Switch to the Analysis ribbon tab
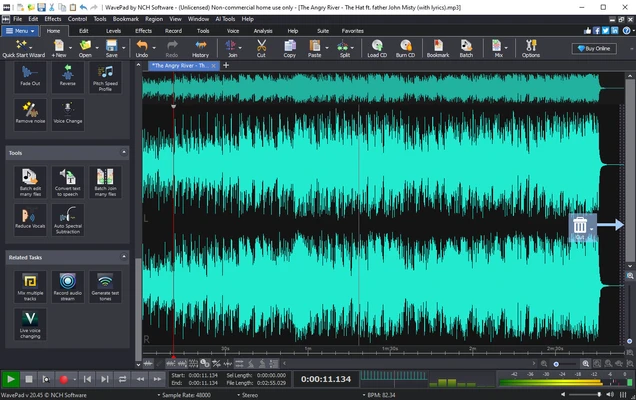 [263, 31]
